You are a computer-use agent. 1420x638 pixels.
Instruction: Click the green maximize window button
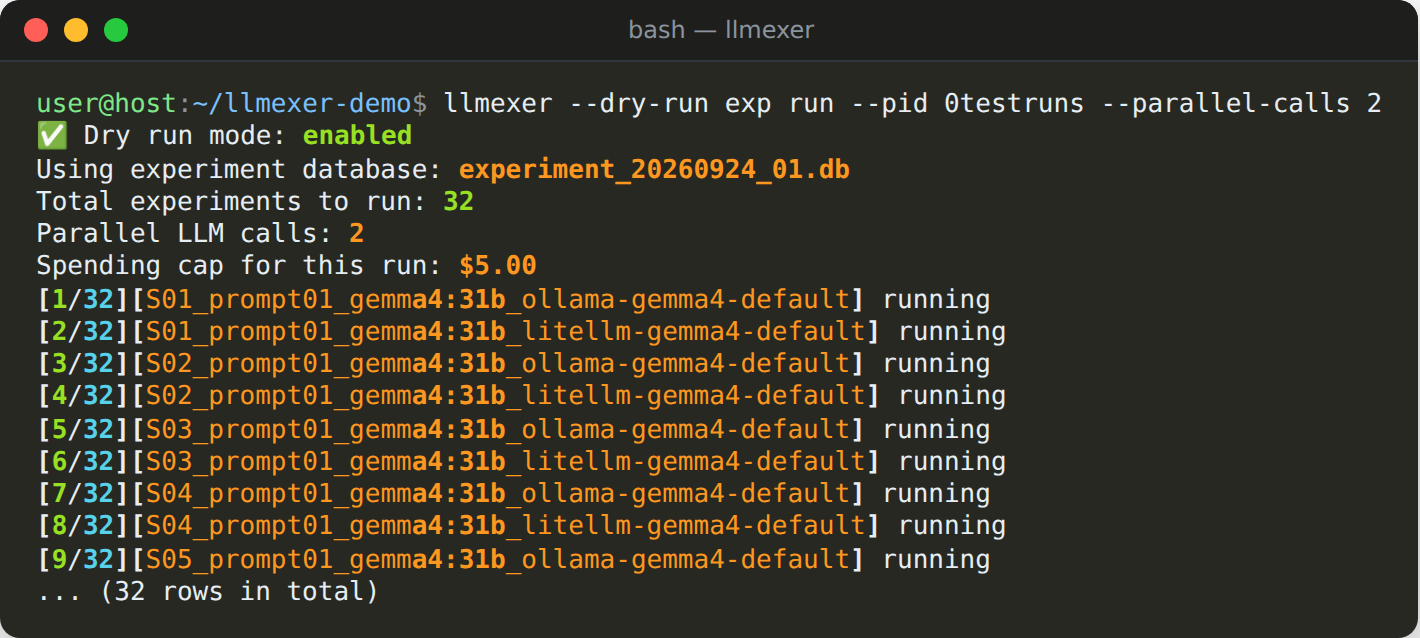click(116, 30)
